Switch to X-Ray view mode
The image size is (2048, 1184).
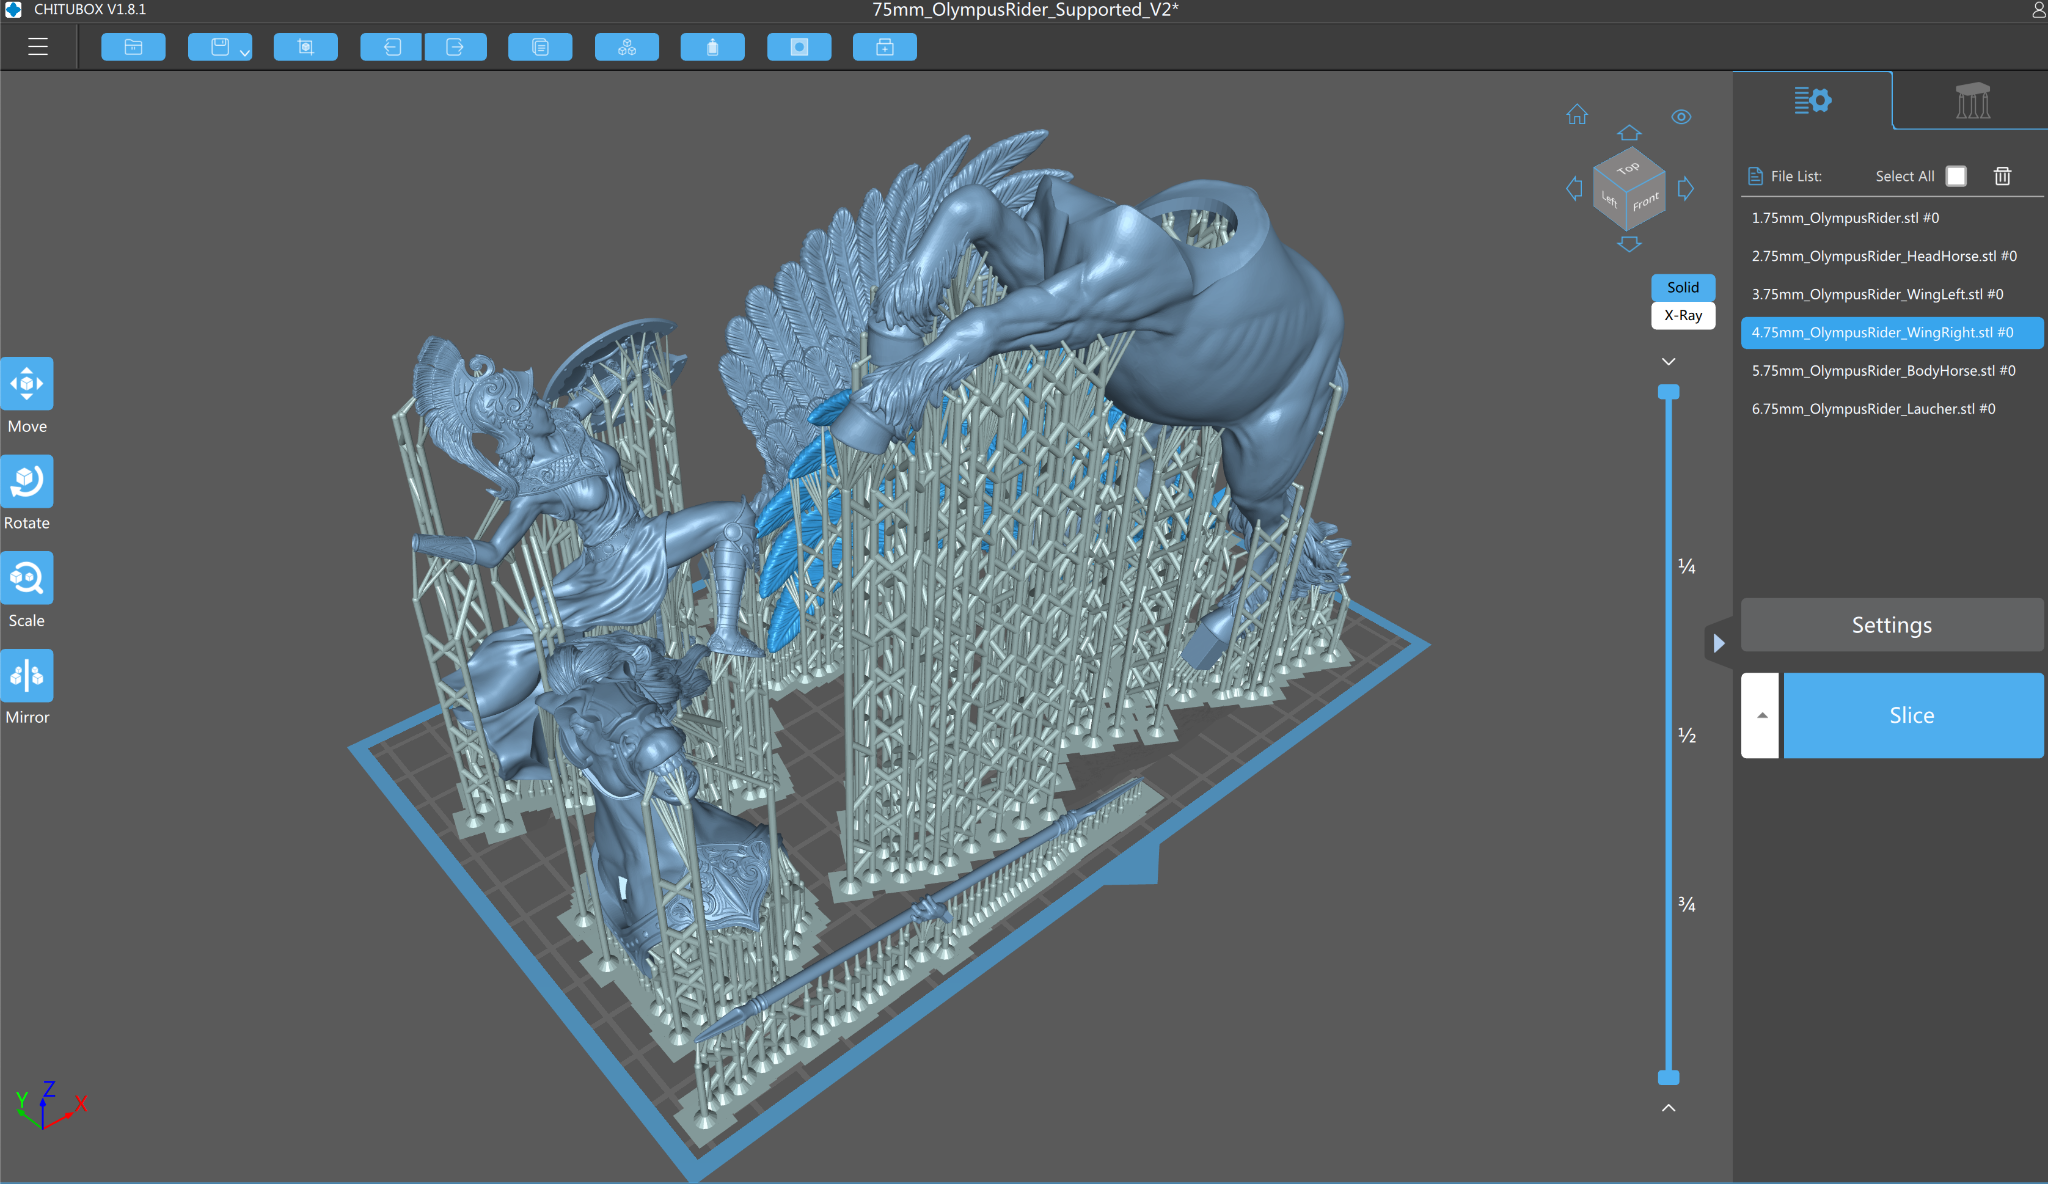[1683, 315]
